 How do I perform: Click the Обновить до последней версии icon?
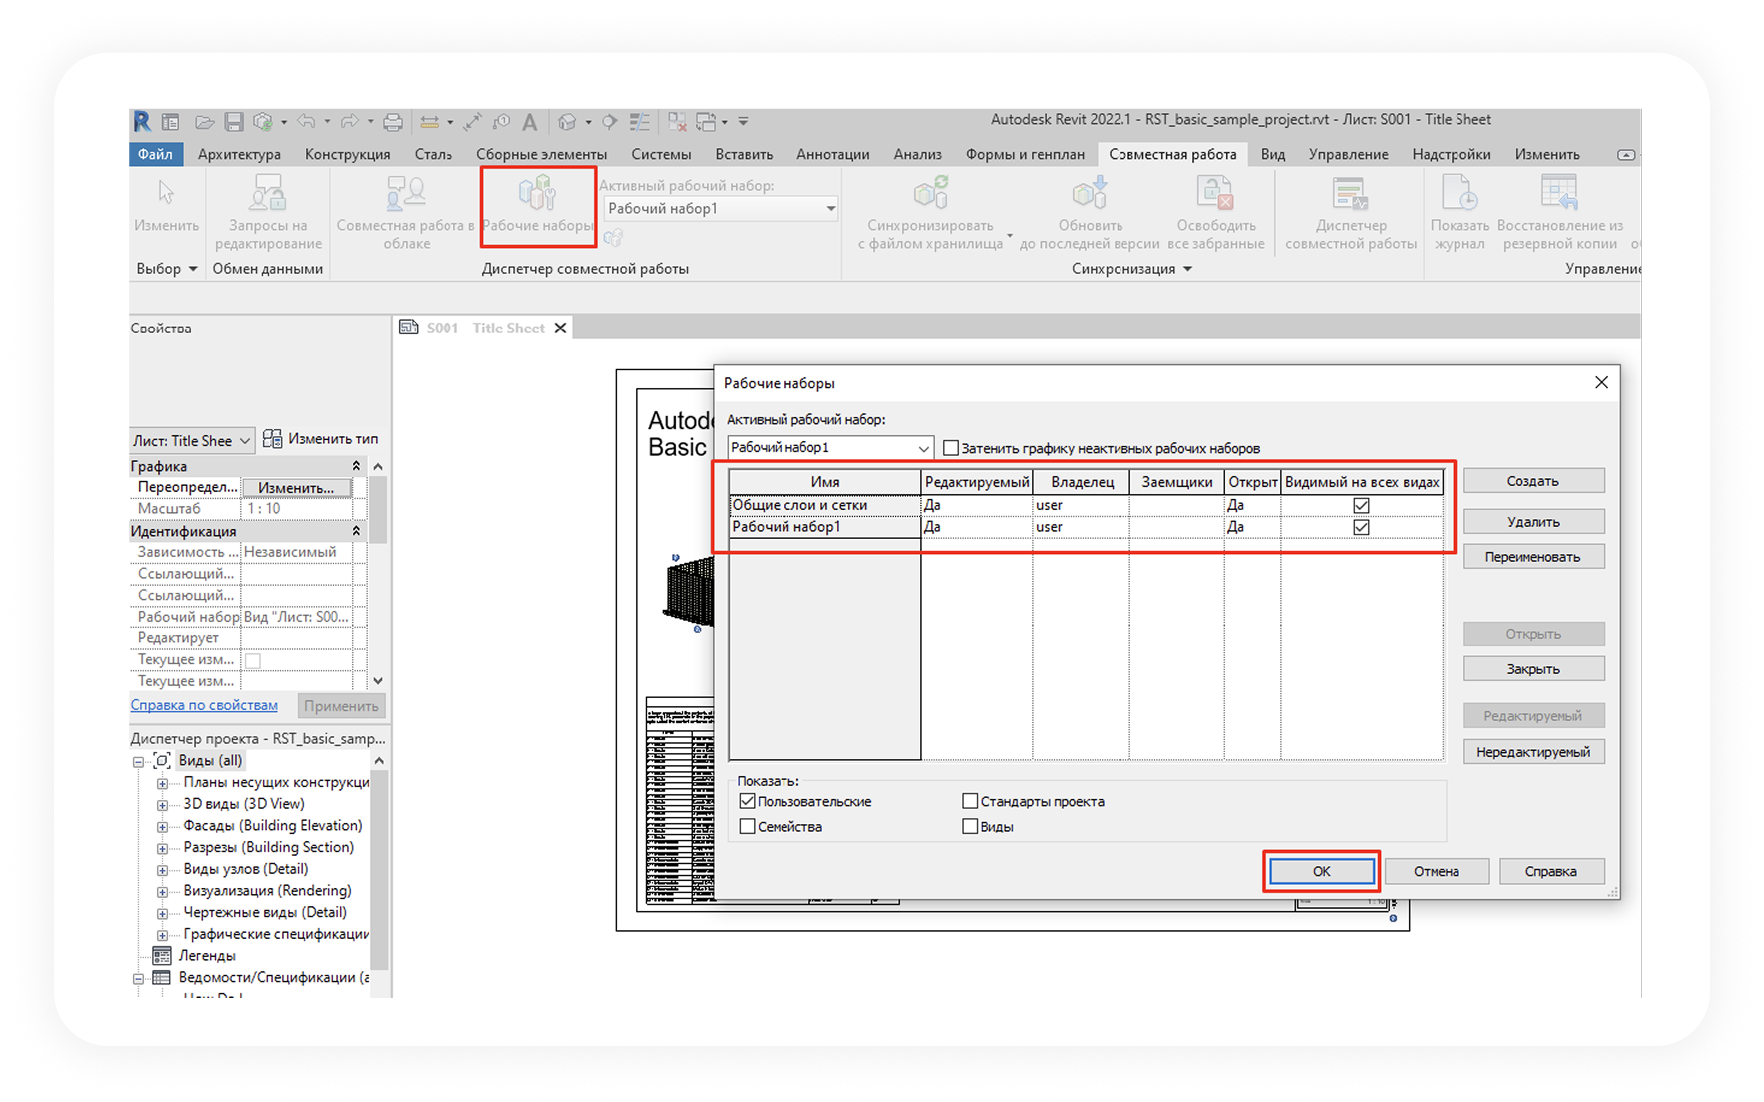point(1089,194)
